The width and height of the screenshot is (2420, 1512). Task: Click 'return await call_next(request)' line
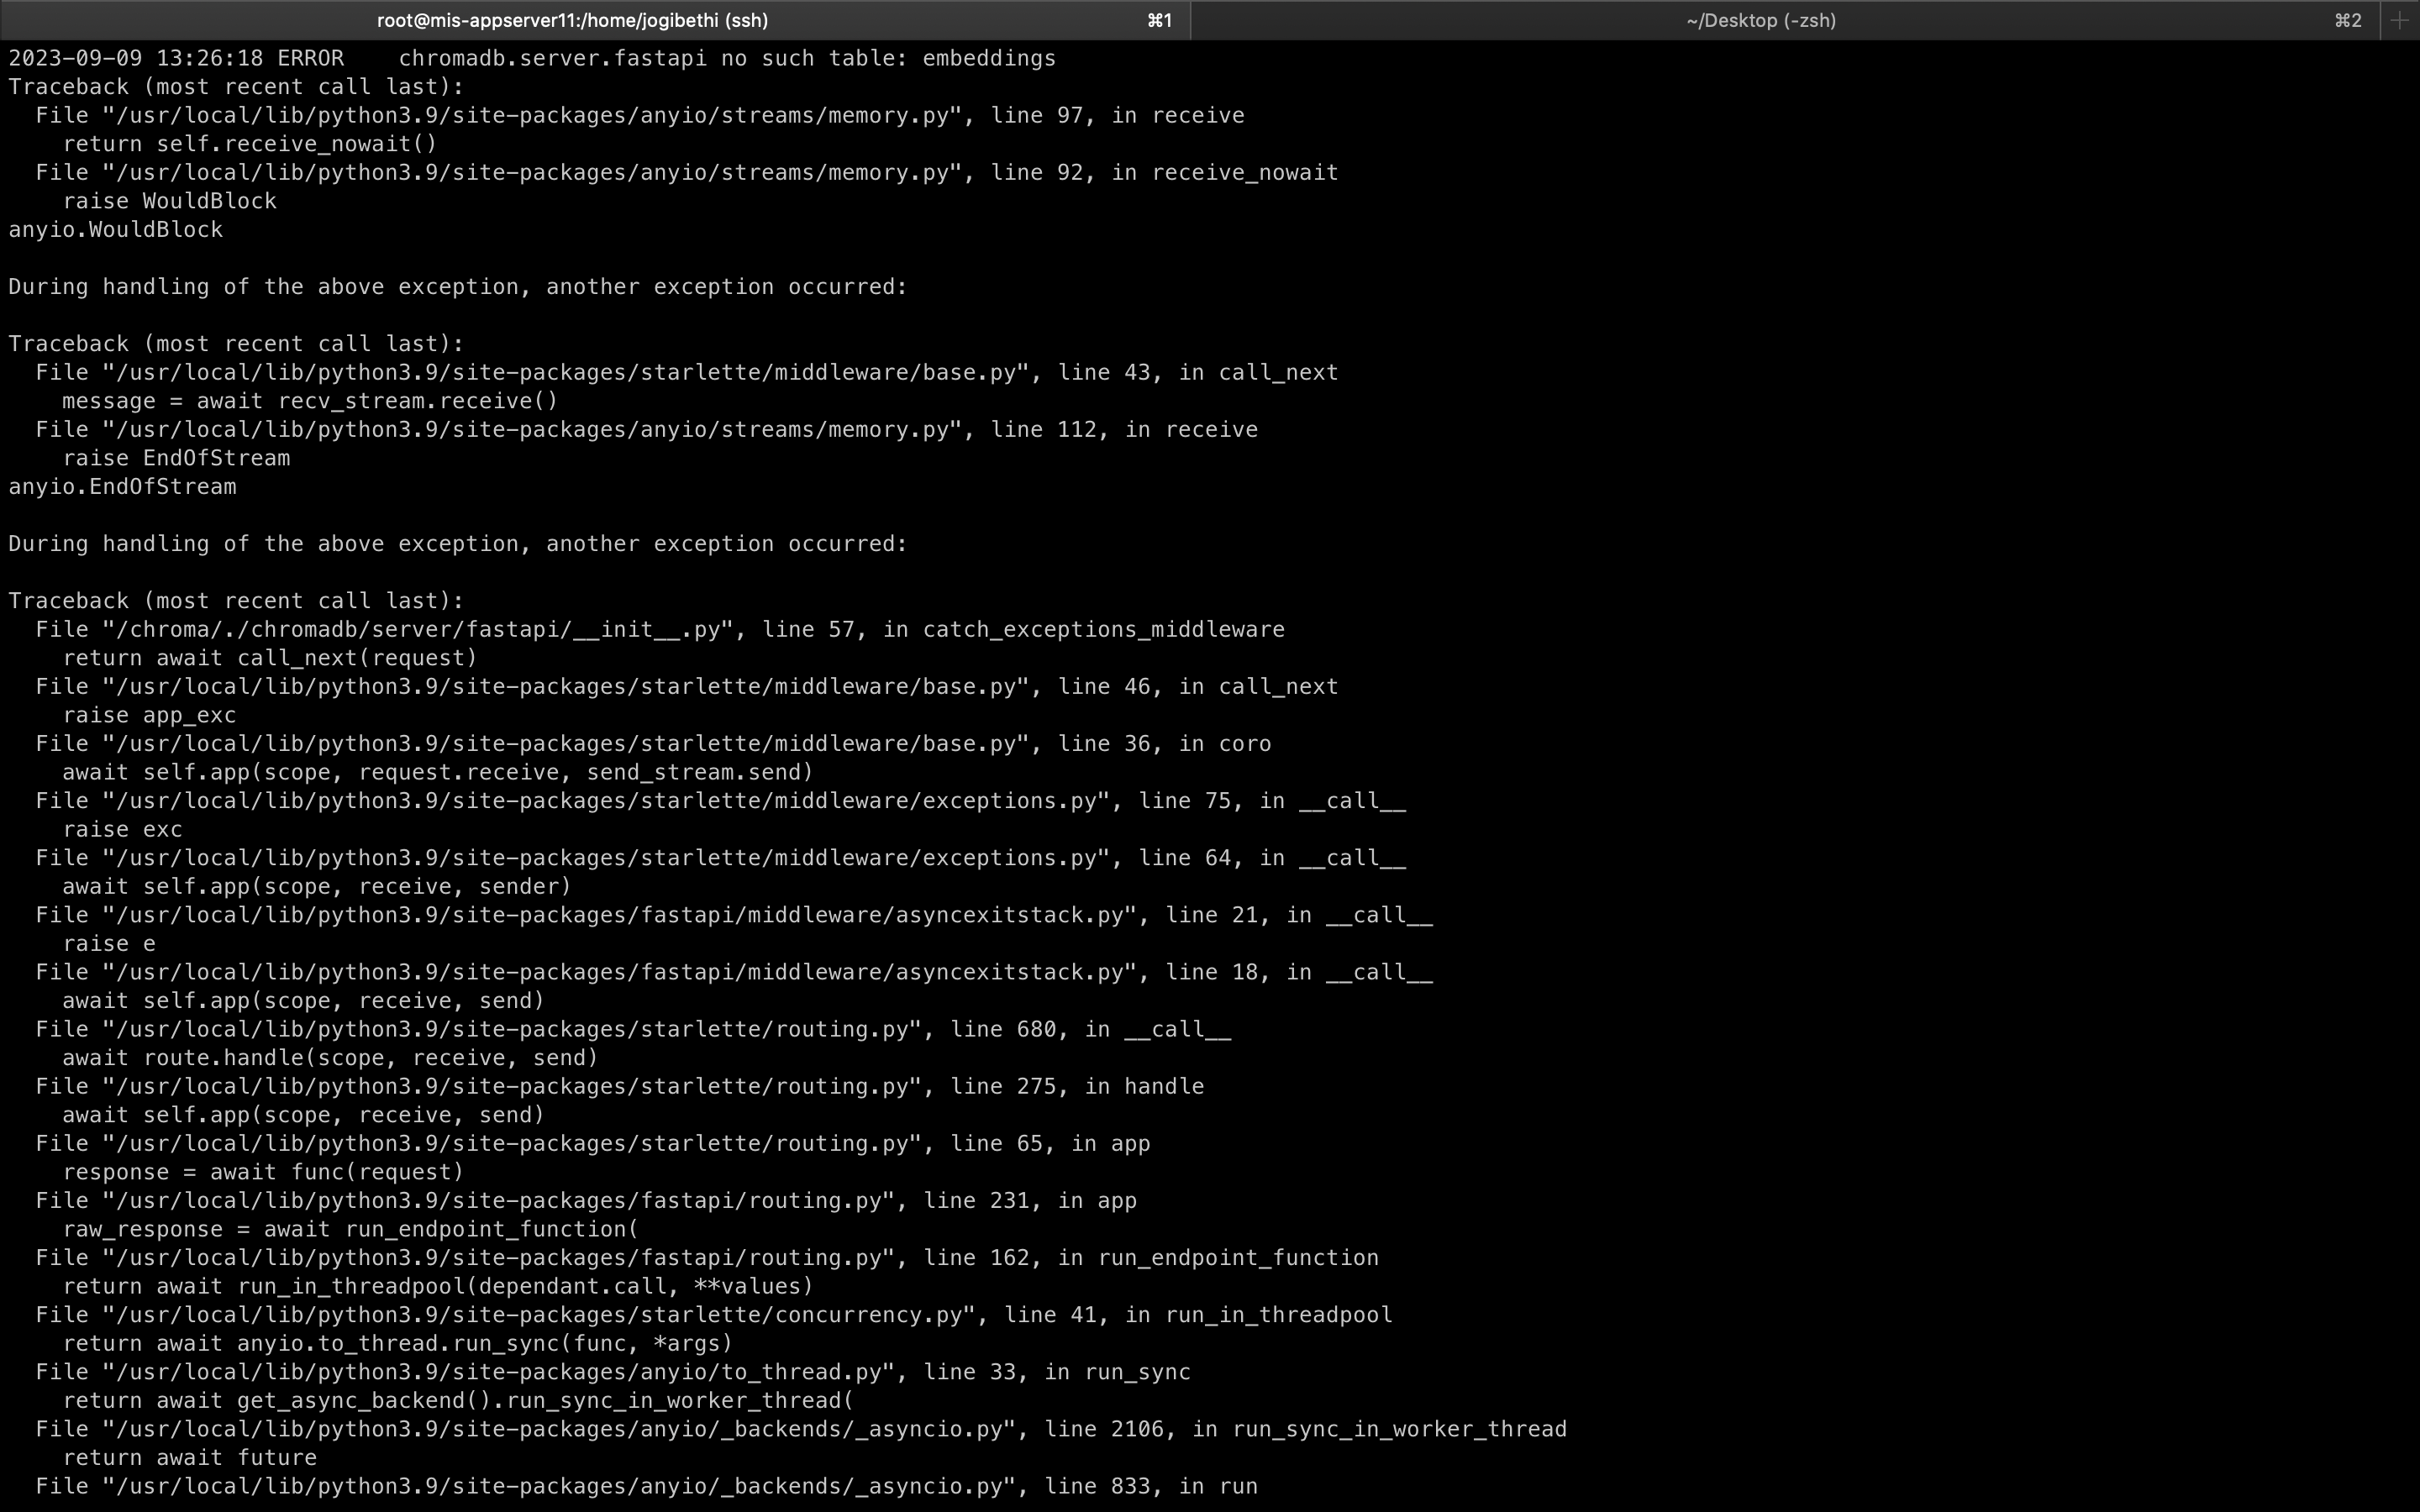pos(270,658)
